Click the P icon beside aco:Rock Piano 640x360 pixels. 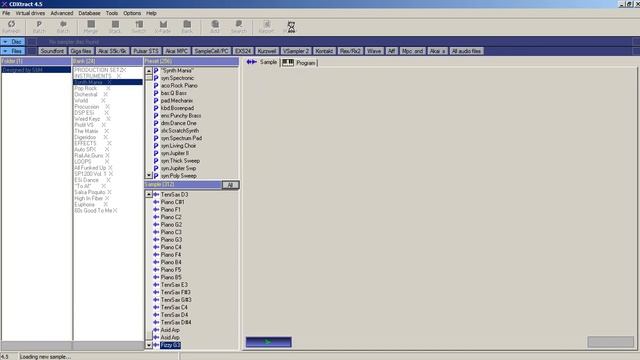[x=156, y=86]
